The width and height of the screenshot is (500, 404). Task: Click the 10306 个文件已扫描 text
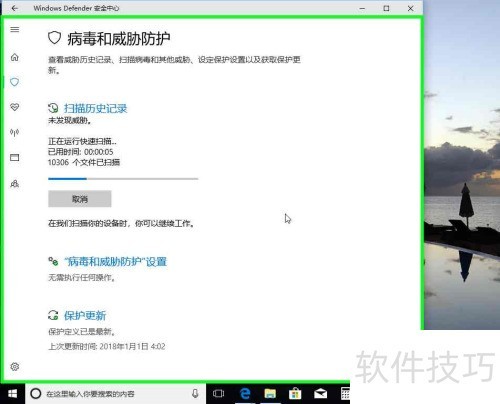point(84,162)
